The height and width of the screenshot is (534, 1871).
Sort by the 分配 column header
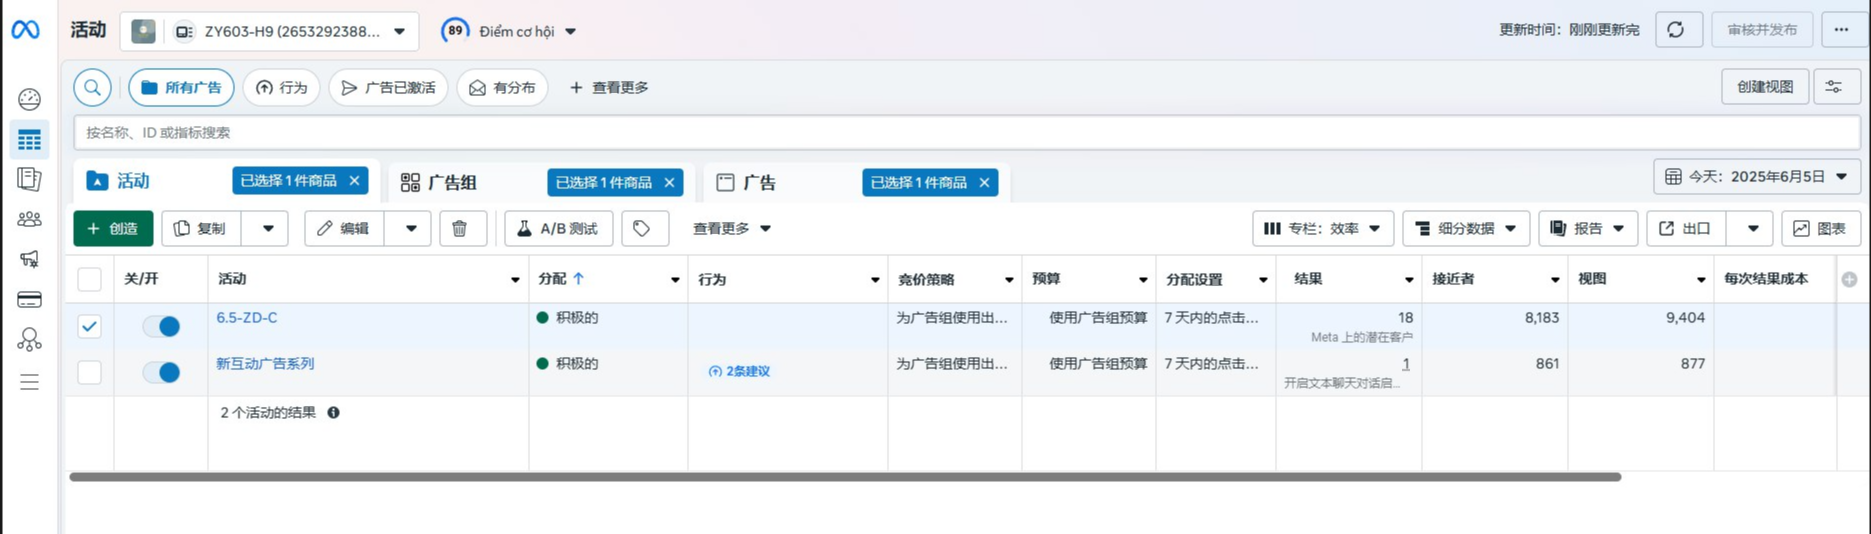(x=561, y=279)
